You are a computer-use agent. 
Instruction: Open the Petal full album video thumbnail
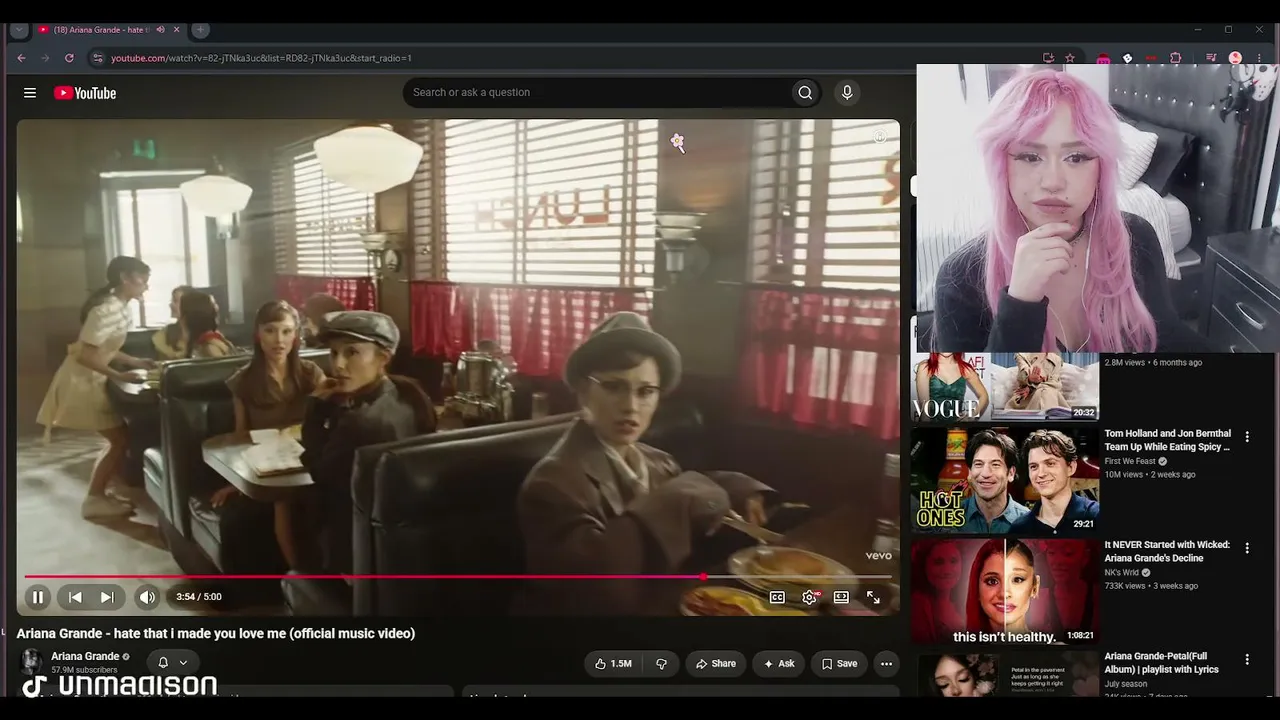pyautogui.click(x=1005, y=675)
